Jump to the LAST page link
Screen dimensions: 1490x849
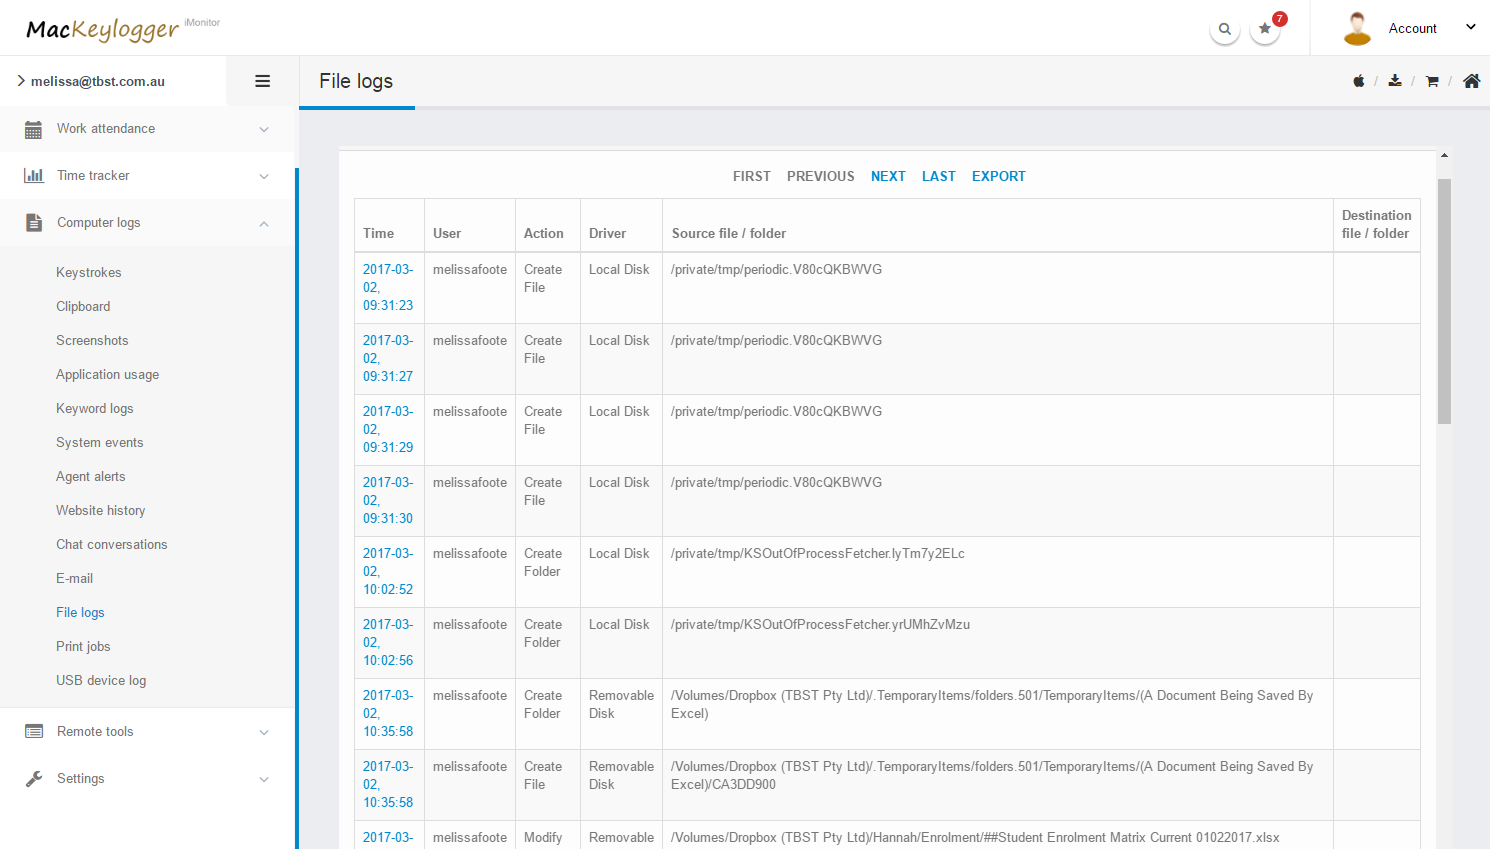click(938, 176)
